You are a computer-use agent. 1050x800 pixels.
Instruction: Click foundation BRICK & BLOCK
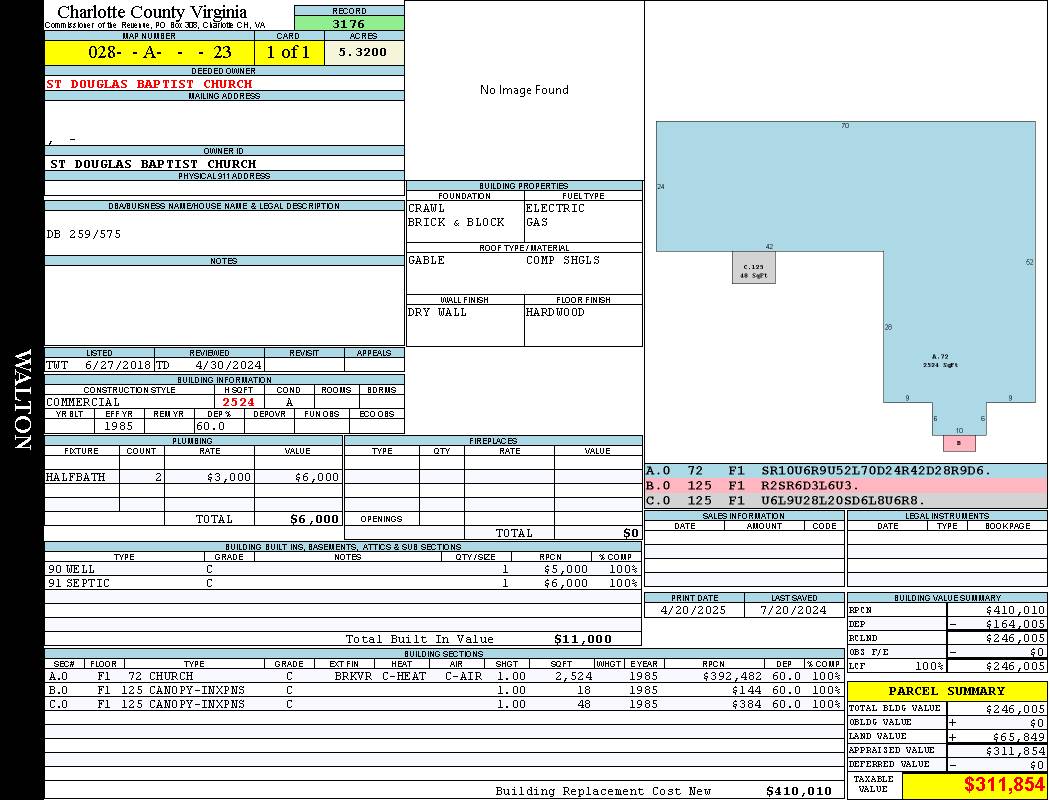pos(456,222)
